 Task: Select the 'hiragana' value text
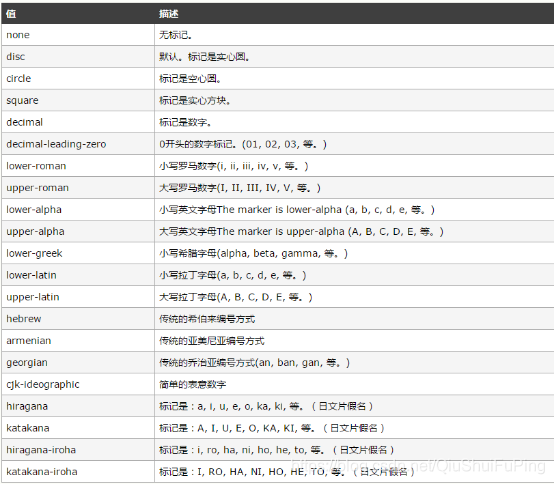tap(27, 406)
